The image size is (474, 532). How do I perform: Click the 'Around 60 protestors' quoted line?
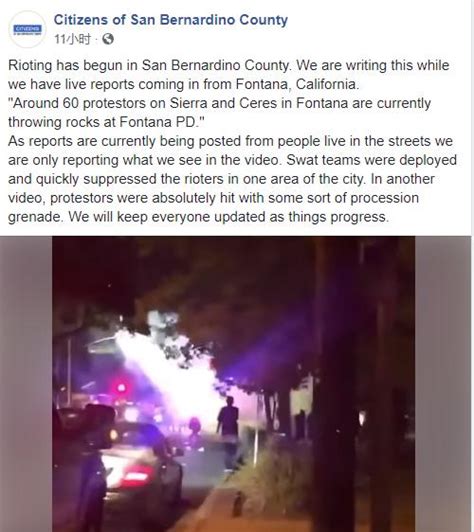pos(220,103)
